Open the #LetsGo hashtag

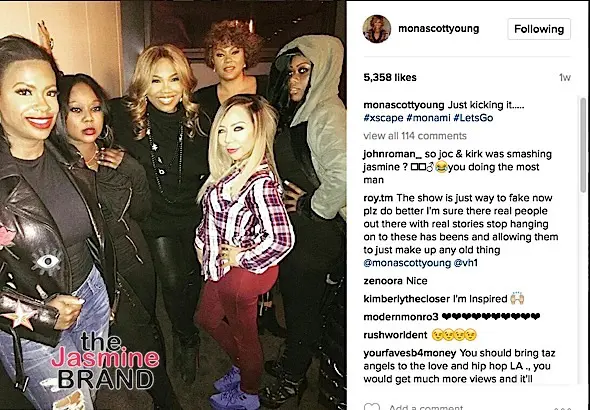tap(473, 118)
